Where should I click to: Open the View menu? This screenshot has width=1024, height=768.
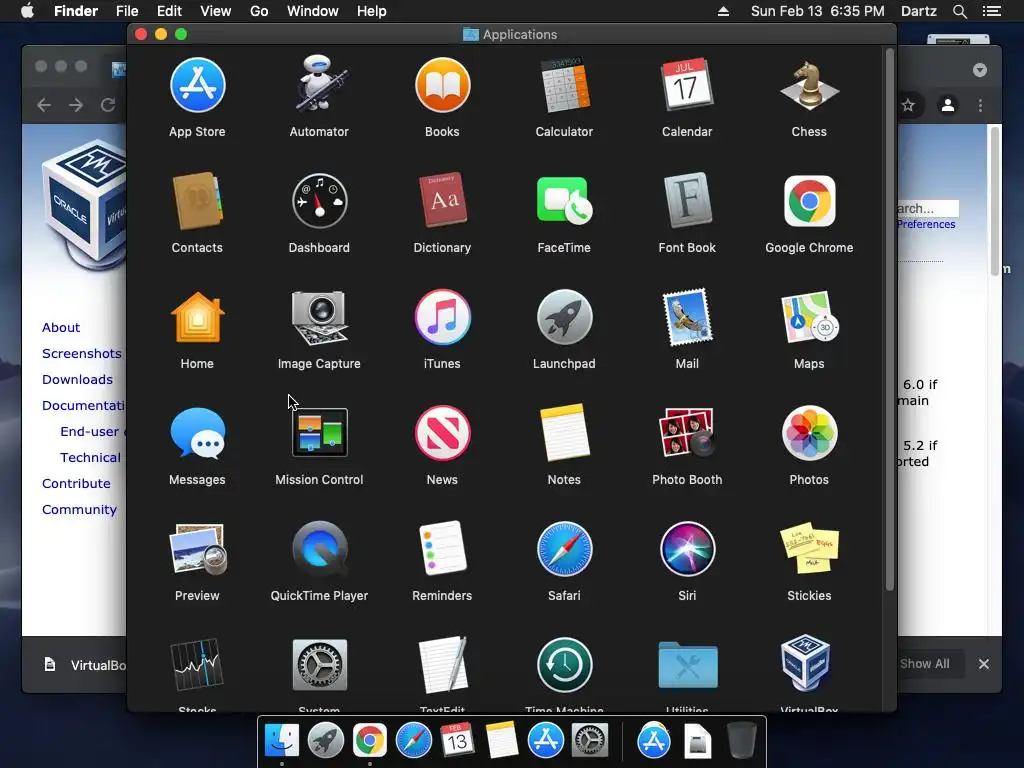[216, 11]
